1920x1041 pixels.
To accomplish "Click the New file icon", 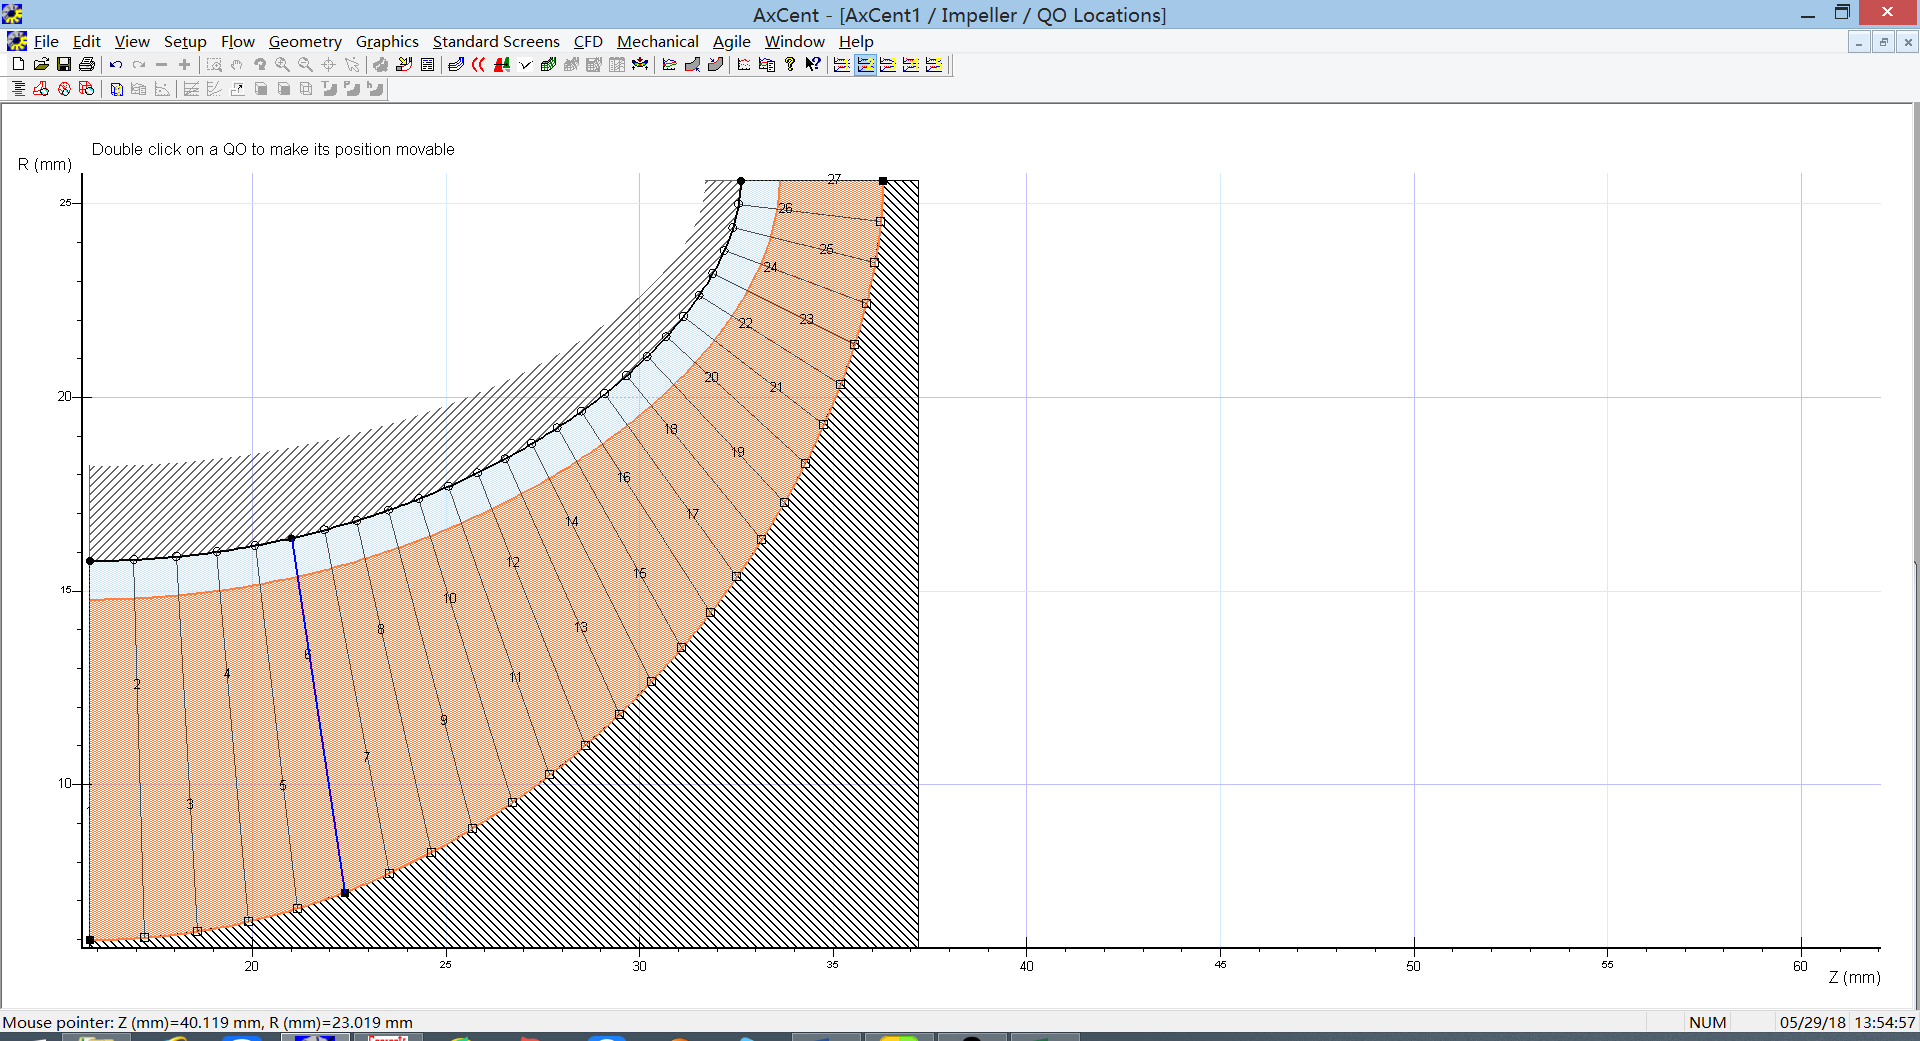I will point(18,65).
